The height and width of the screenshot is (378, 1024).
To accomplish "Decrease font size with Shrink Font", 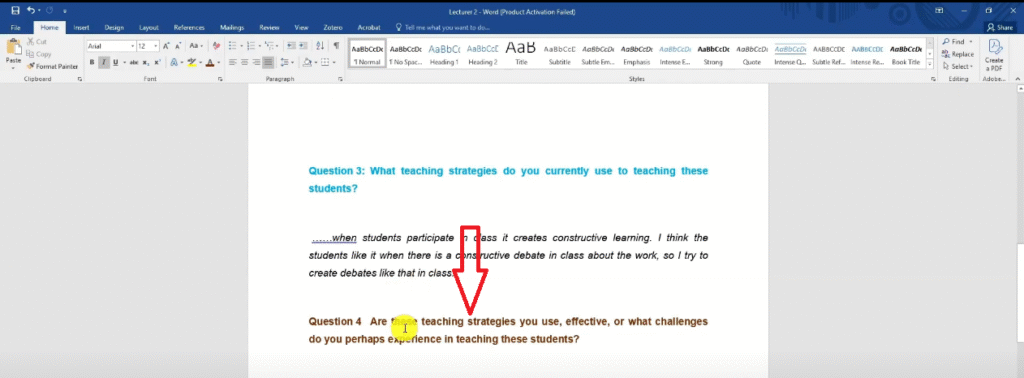I will (x=178, y=46).
